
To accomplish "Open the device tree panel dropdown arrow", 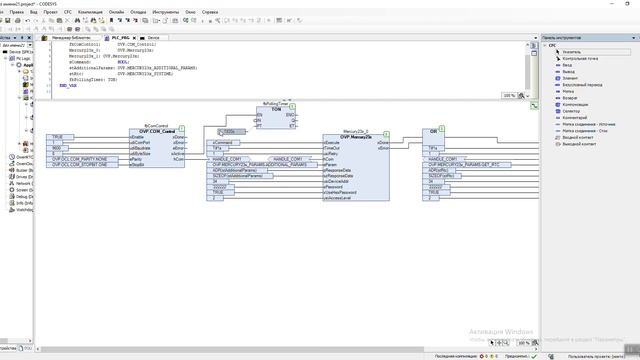I will click(15, 38).
